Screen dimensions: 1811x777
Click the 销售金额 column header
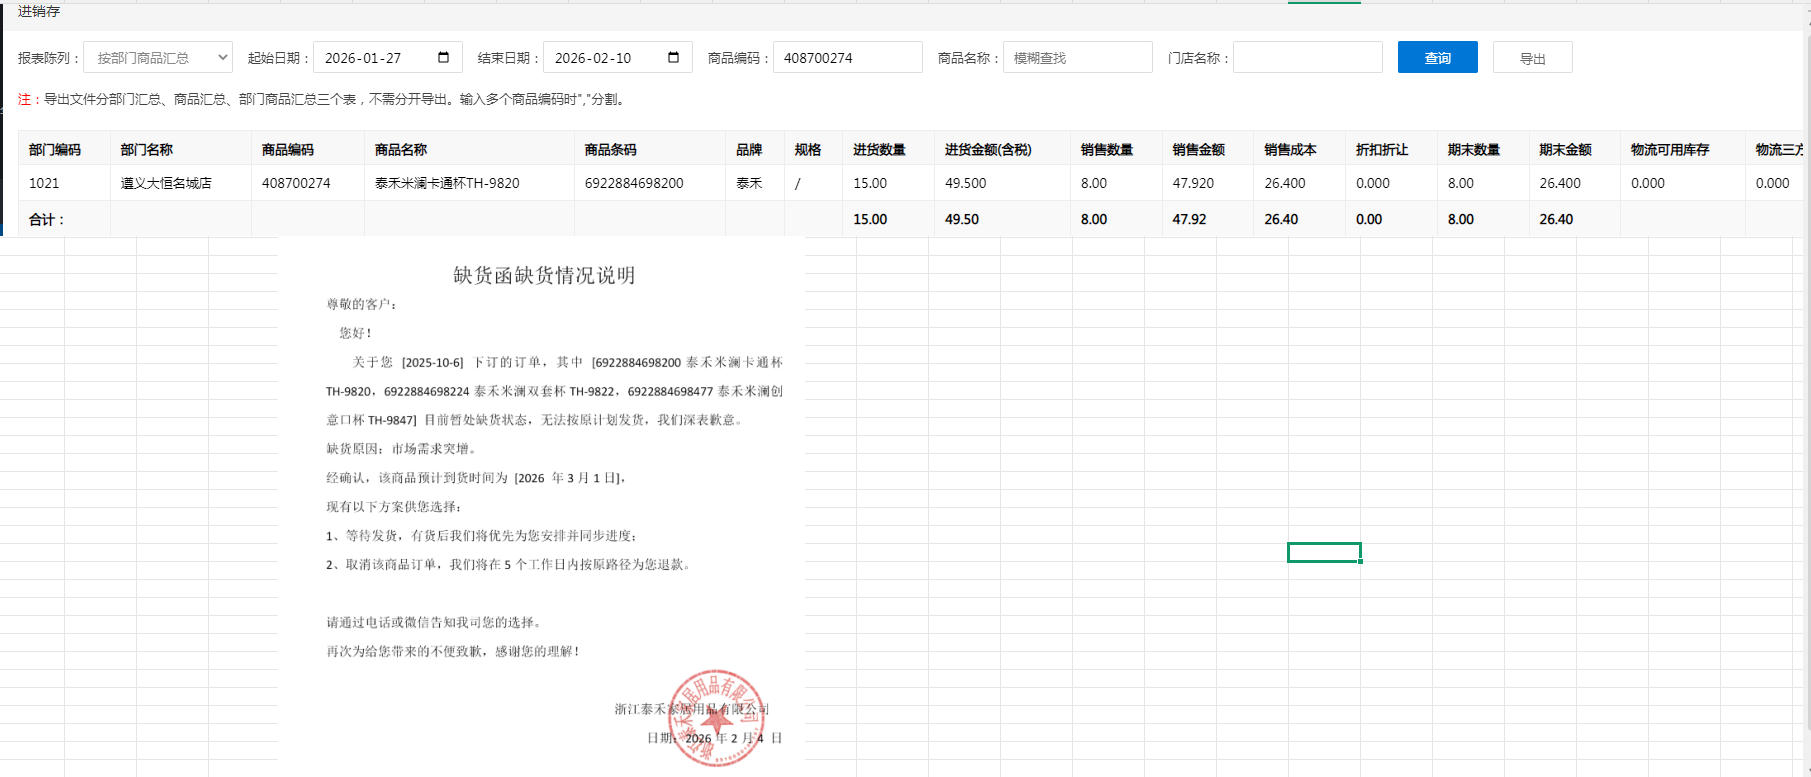pyautogui.click(x=1198, y=149)
